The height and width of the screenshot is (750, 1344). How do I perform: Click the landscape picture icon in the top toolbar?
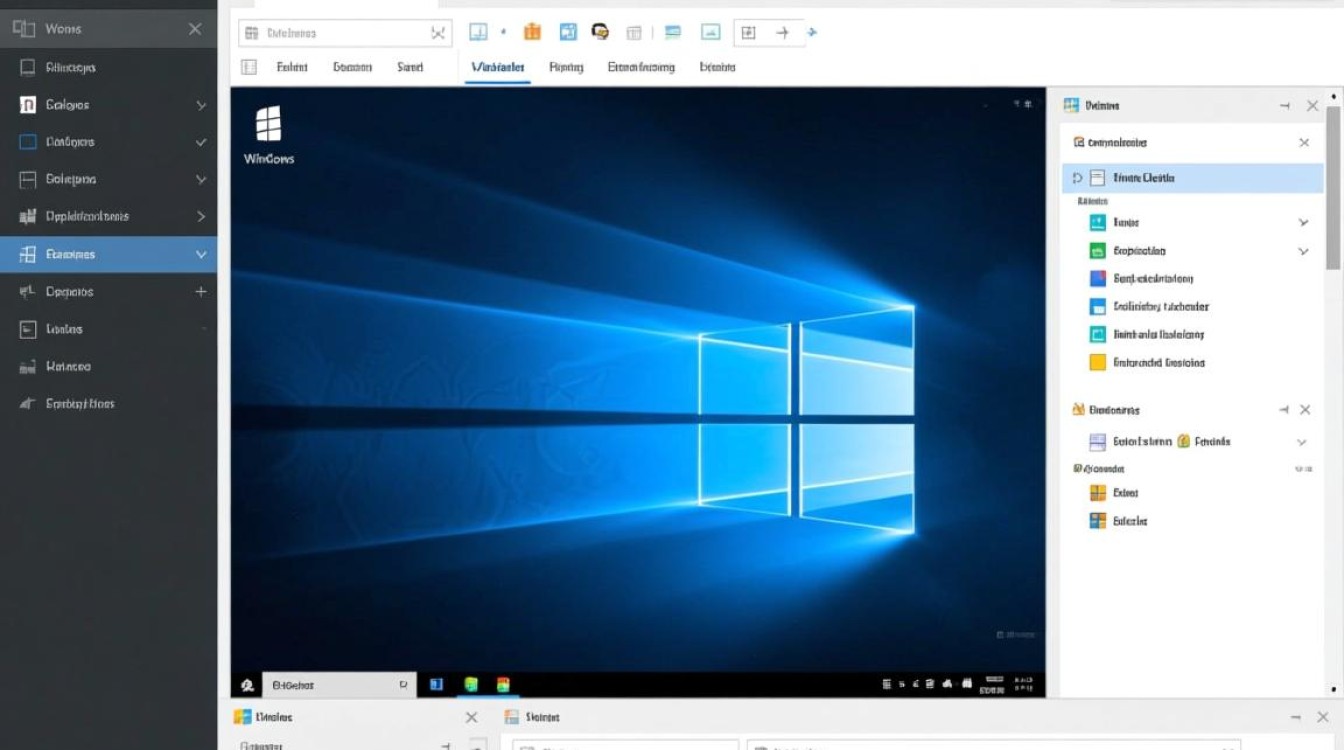[710, 33]
